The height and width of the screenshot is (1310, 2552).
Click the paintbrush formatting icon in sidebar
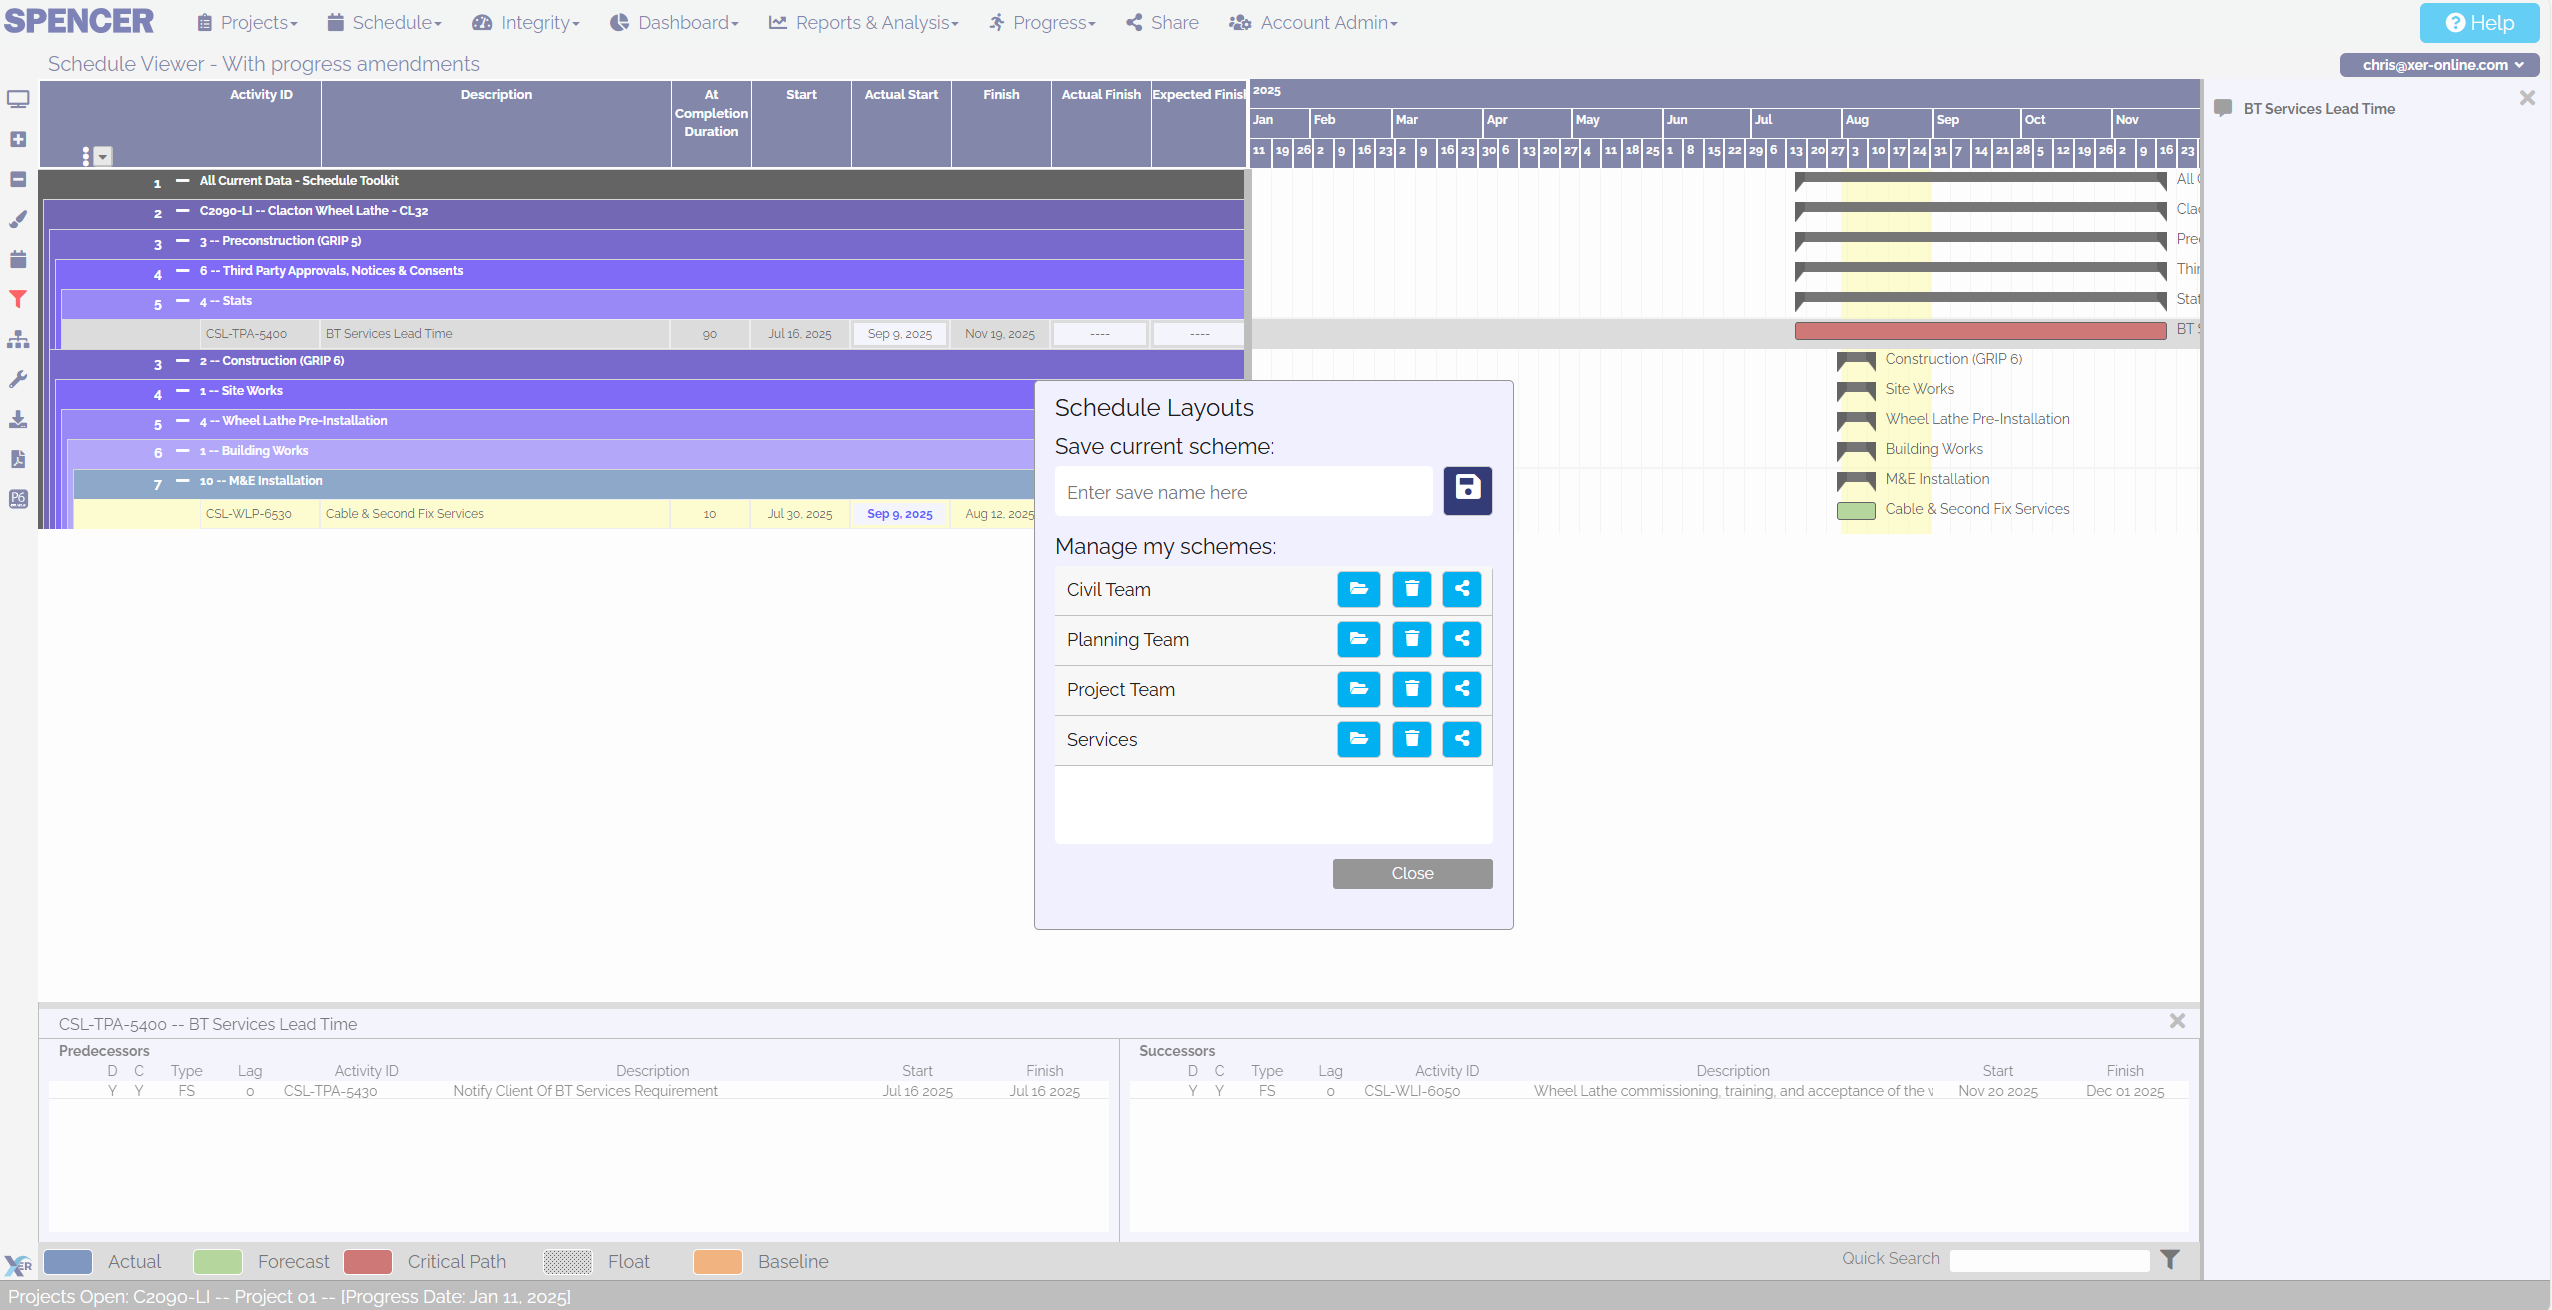pos(18,219)
